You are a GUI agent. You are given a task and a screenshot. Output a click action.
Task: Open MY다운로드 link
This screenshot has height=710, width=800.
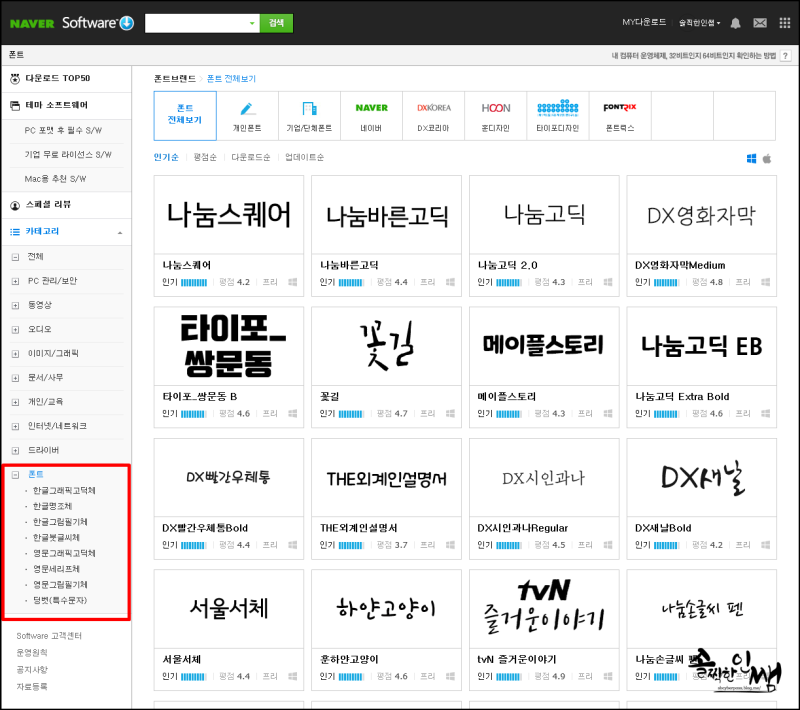tap(644, 22)
